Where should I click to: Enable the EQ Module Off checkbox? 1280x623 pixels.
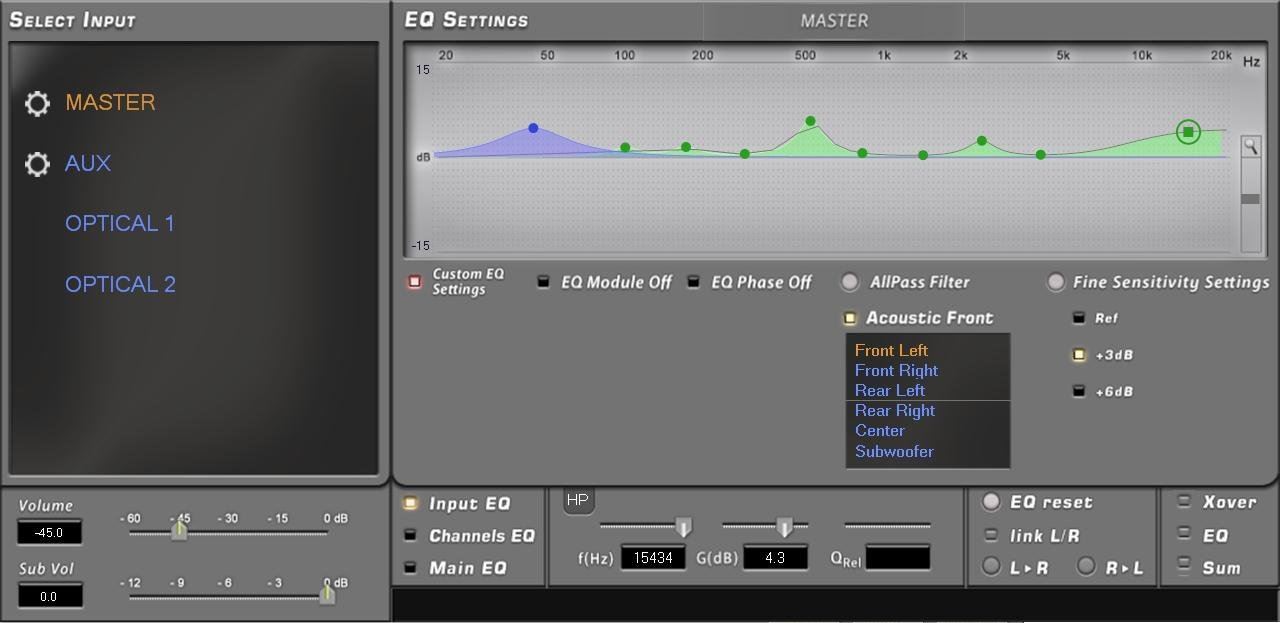point(544,282)
